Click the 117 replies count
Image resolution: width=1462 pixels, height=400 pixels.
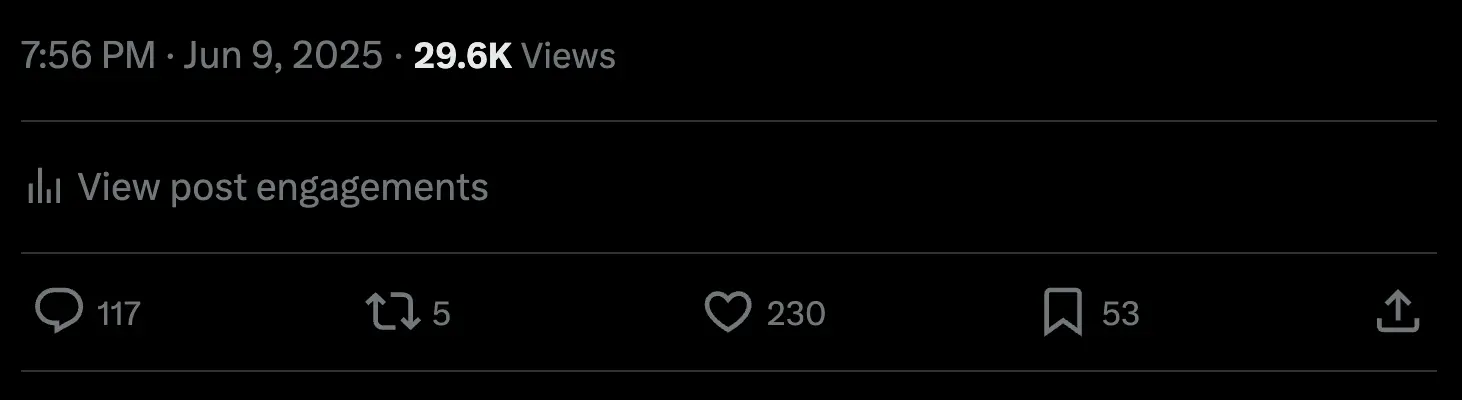tap(119, 314)
